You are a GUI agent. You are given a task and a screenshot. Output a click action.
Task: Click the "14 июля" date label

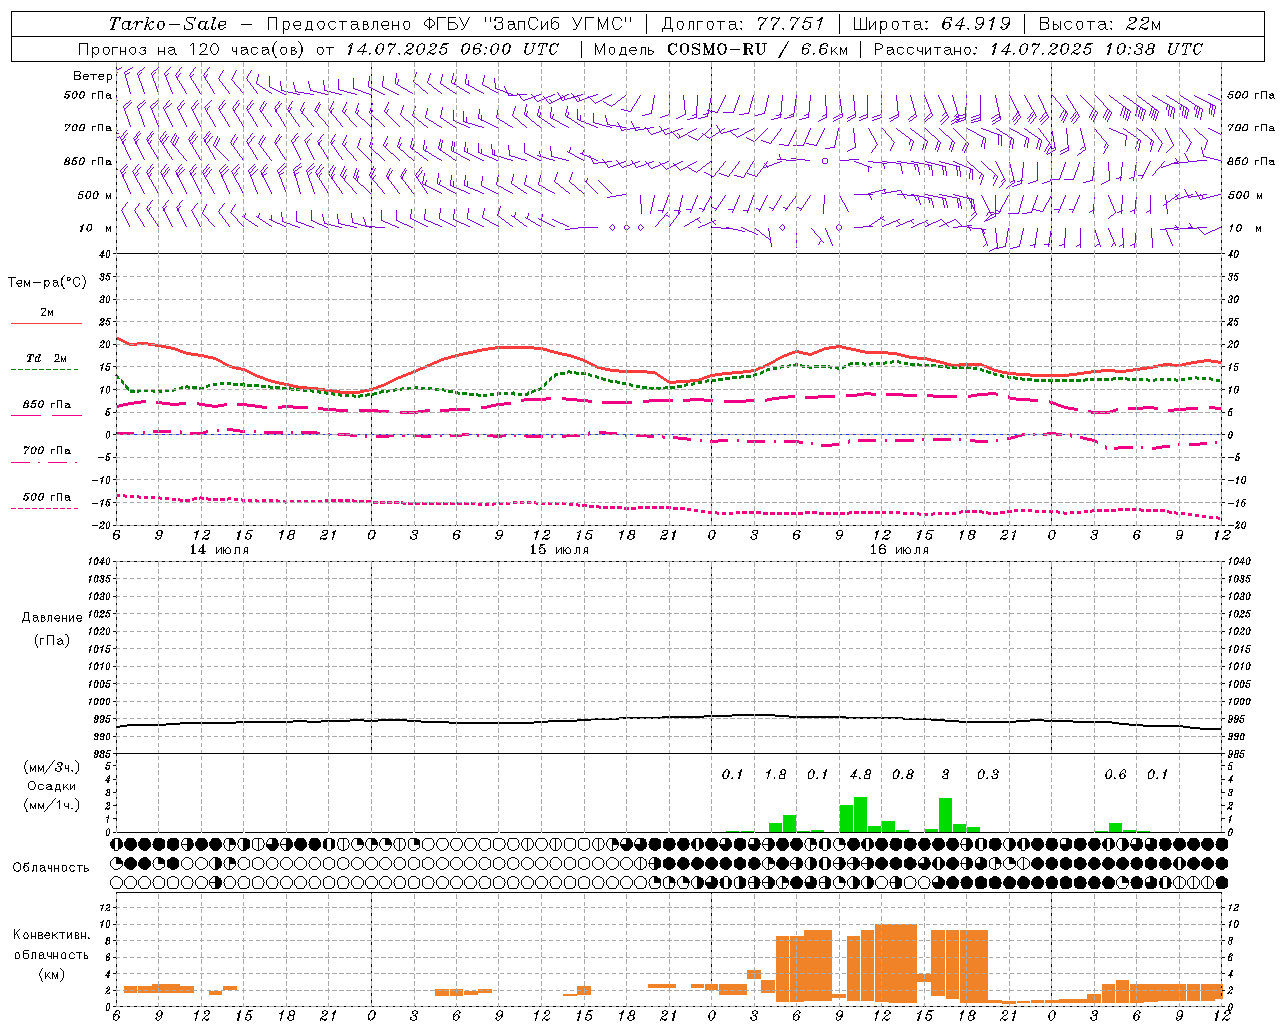point(219,549)
